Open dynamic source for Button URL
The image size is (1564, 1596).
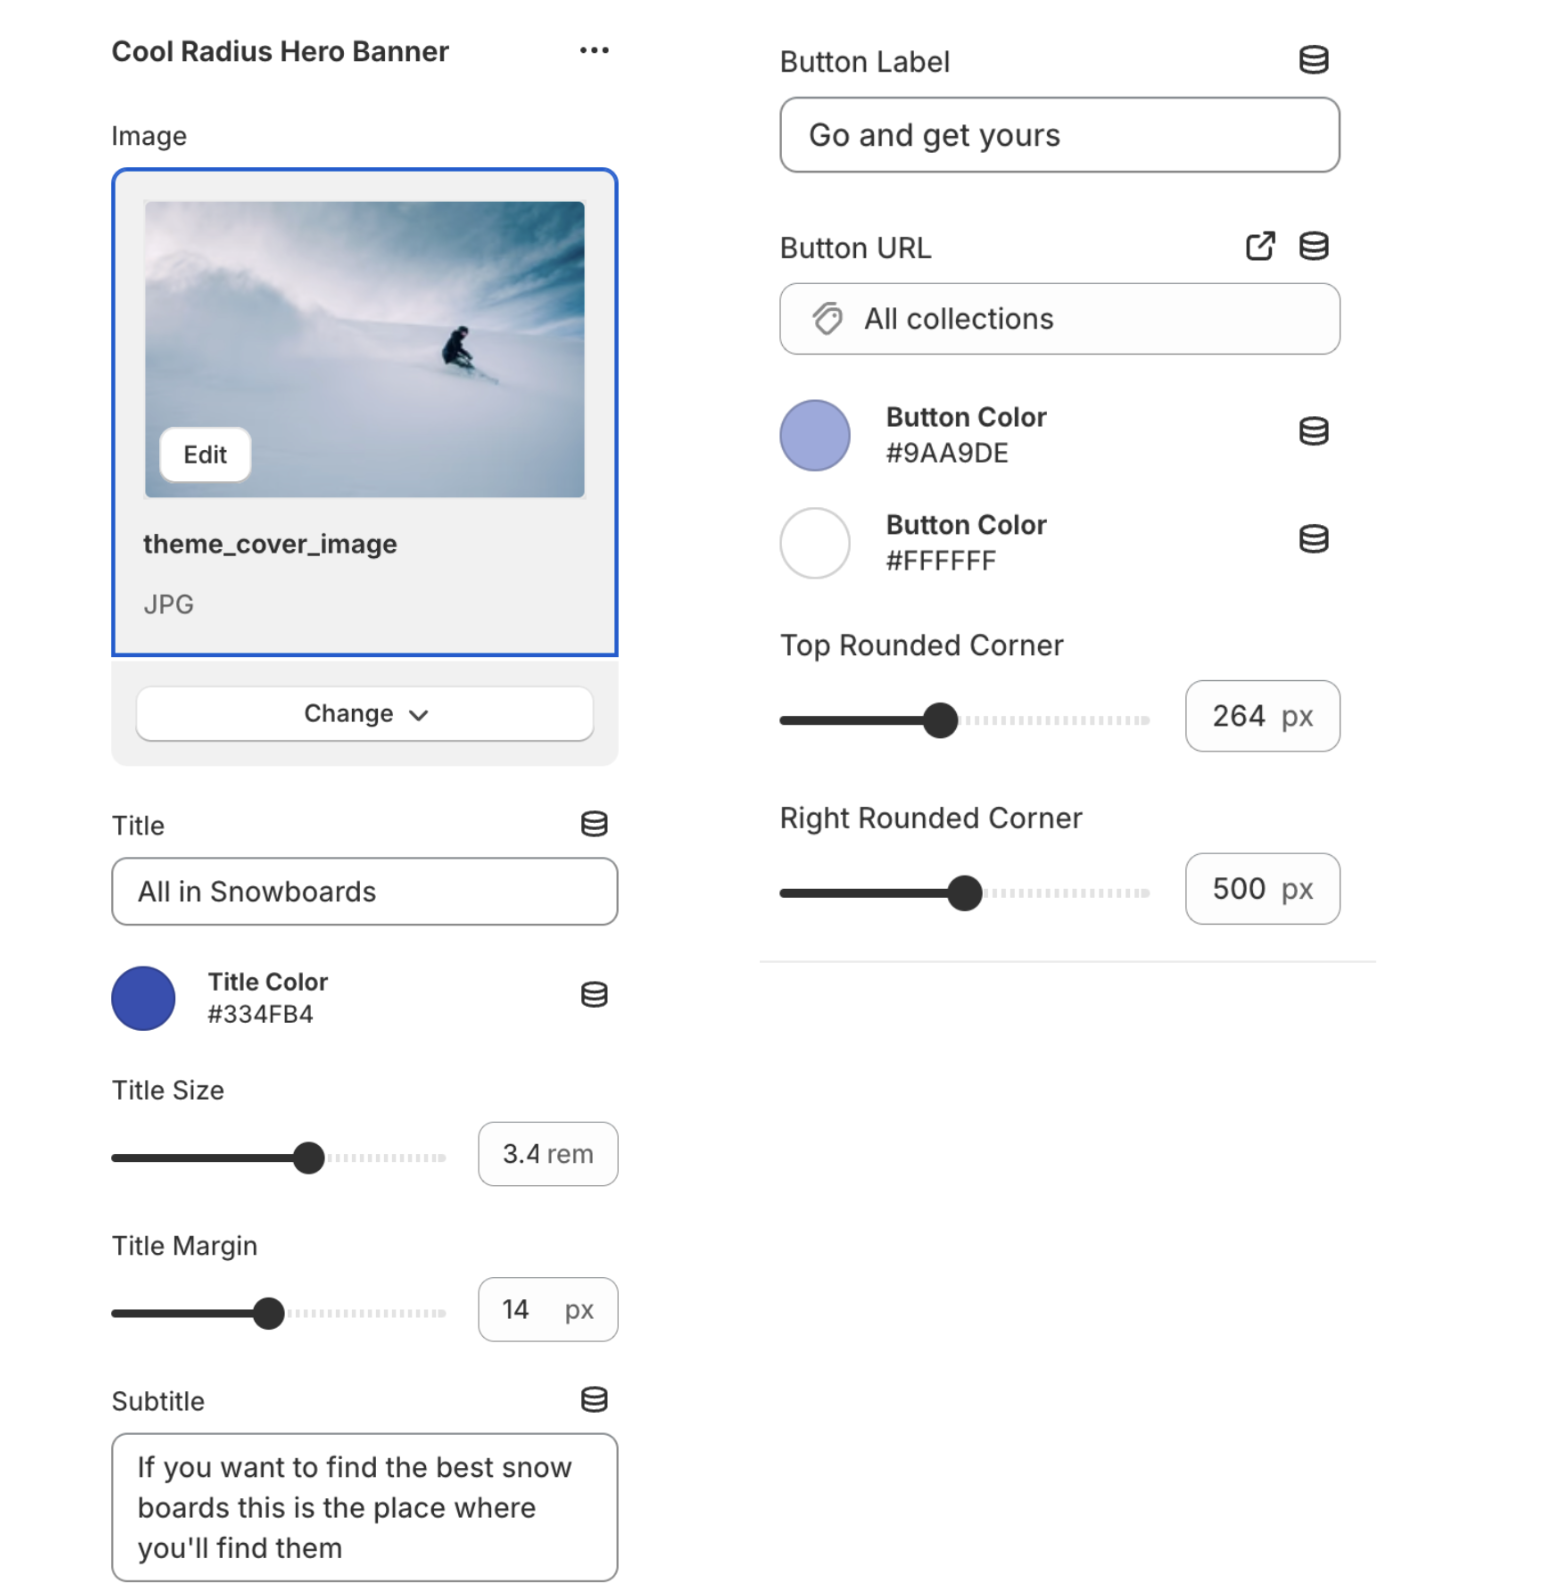click(x=1313, y=245)
